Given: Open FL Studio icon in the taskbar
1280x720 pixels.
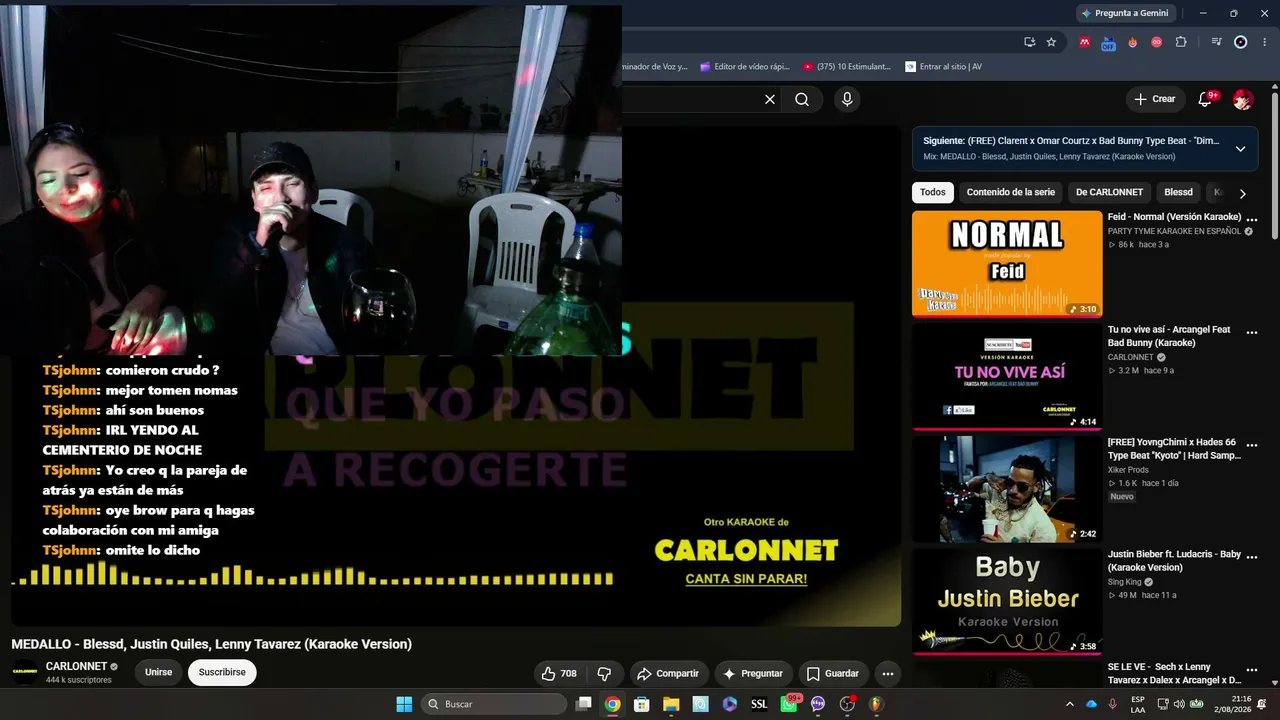Looking at the screenshot, I should 877,704.
